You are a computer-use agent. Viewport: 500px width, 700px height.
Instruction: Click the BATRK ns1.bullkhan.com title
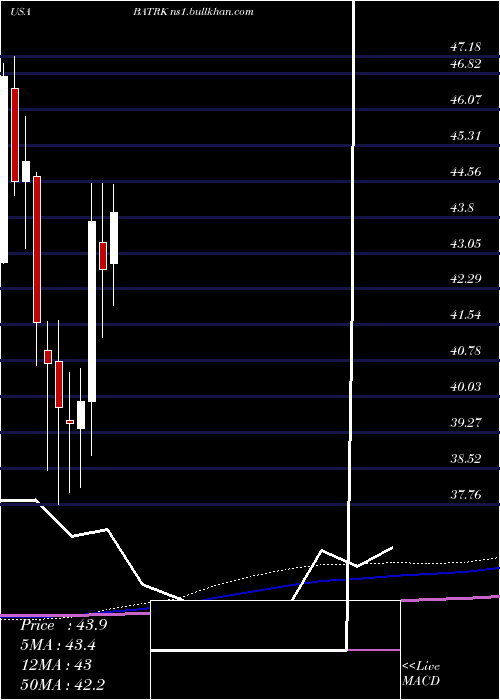pyautogui.click(x=193, y=12)
